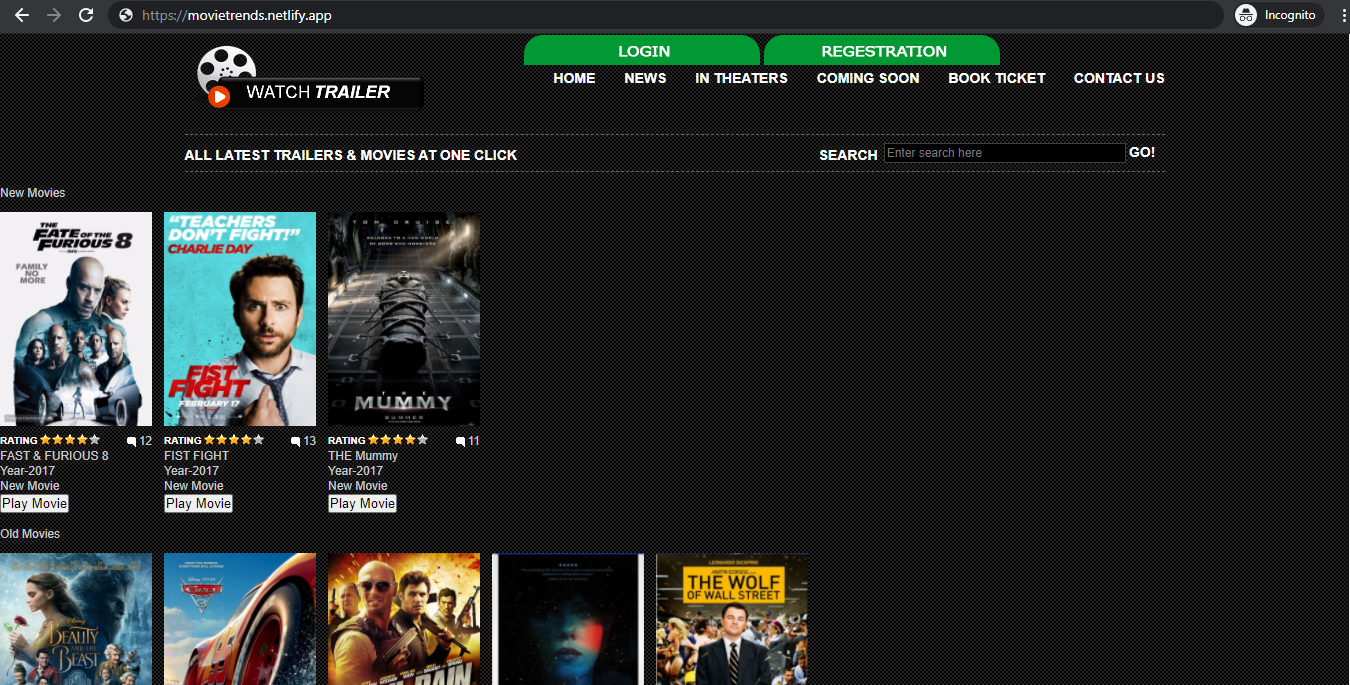Image resolution: width=1350 pixels, height=685 pixels.
Task: Click the comments icon for The Mummy
Action: (460, 441)
